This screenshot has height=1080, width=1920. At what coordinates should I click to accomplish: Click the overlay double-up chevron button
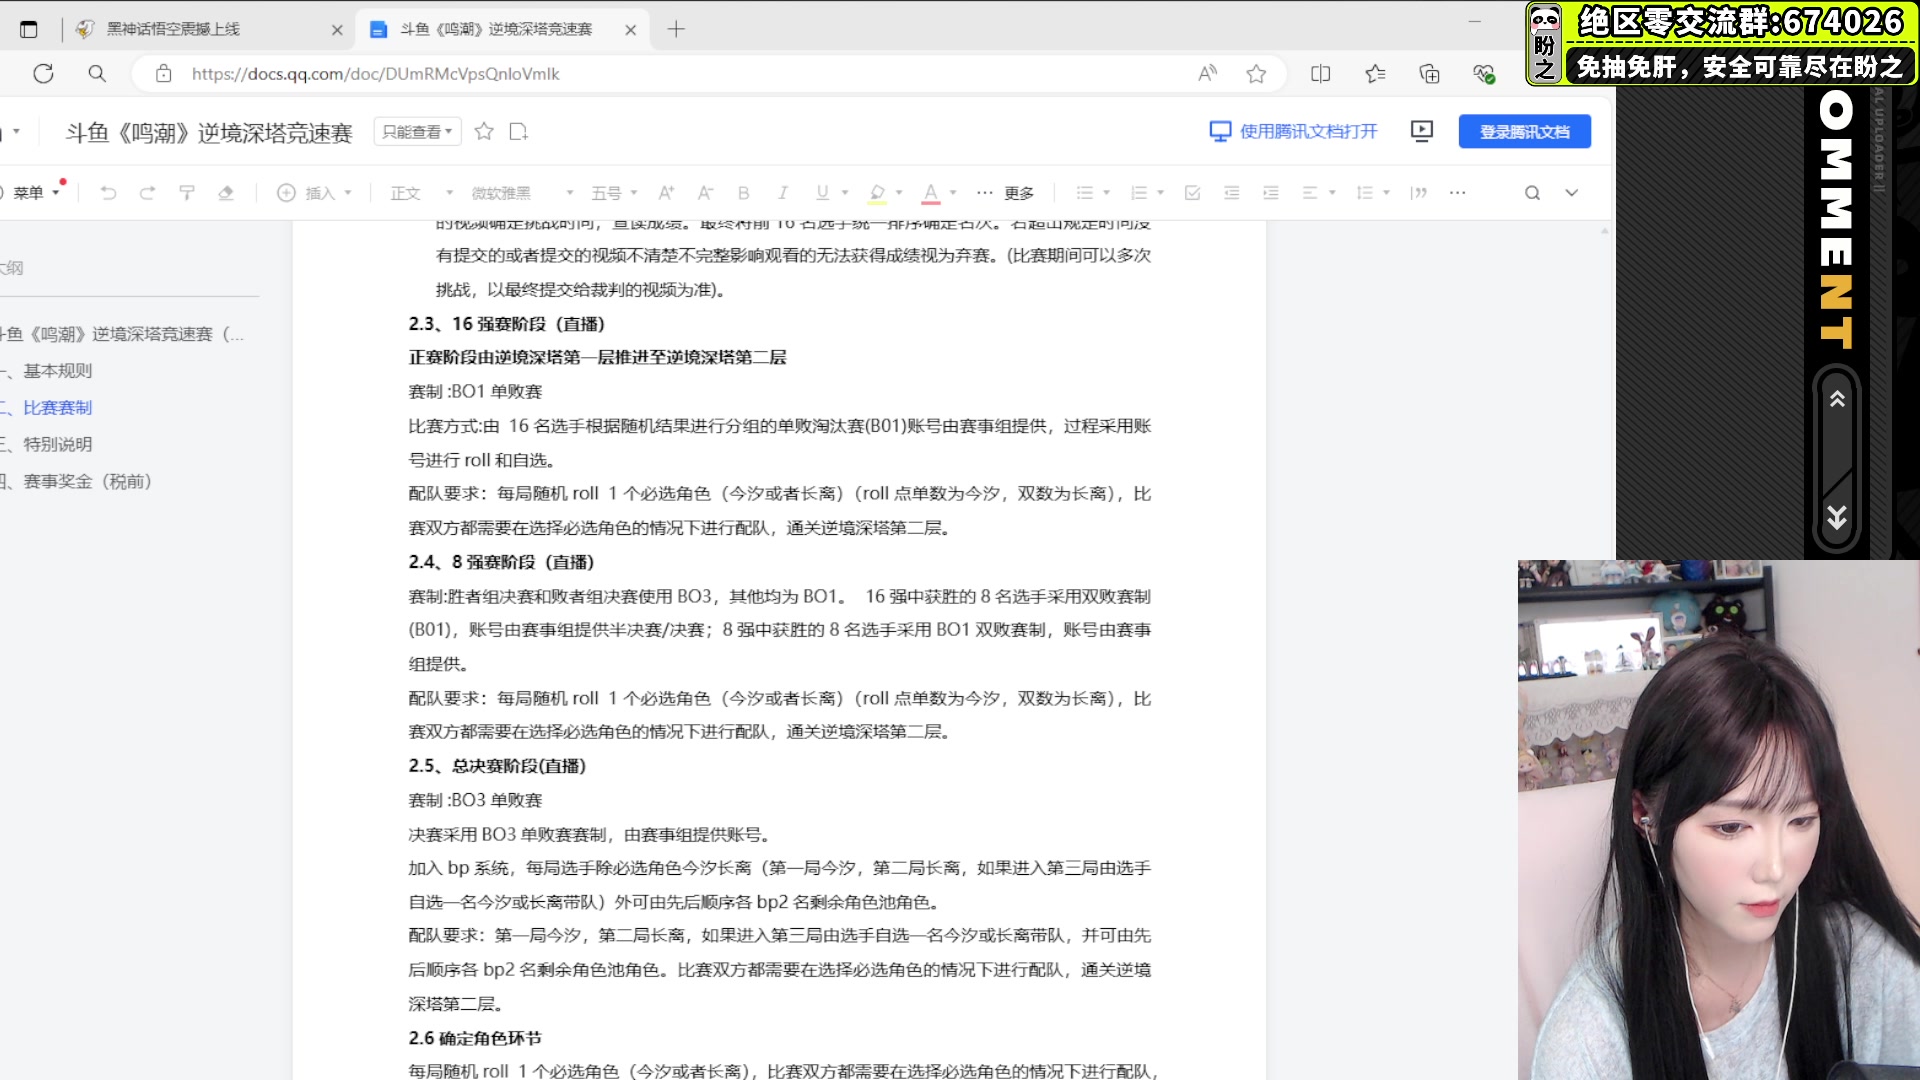pyautogui.click(x=1837, y=400)
